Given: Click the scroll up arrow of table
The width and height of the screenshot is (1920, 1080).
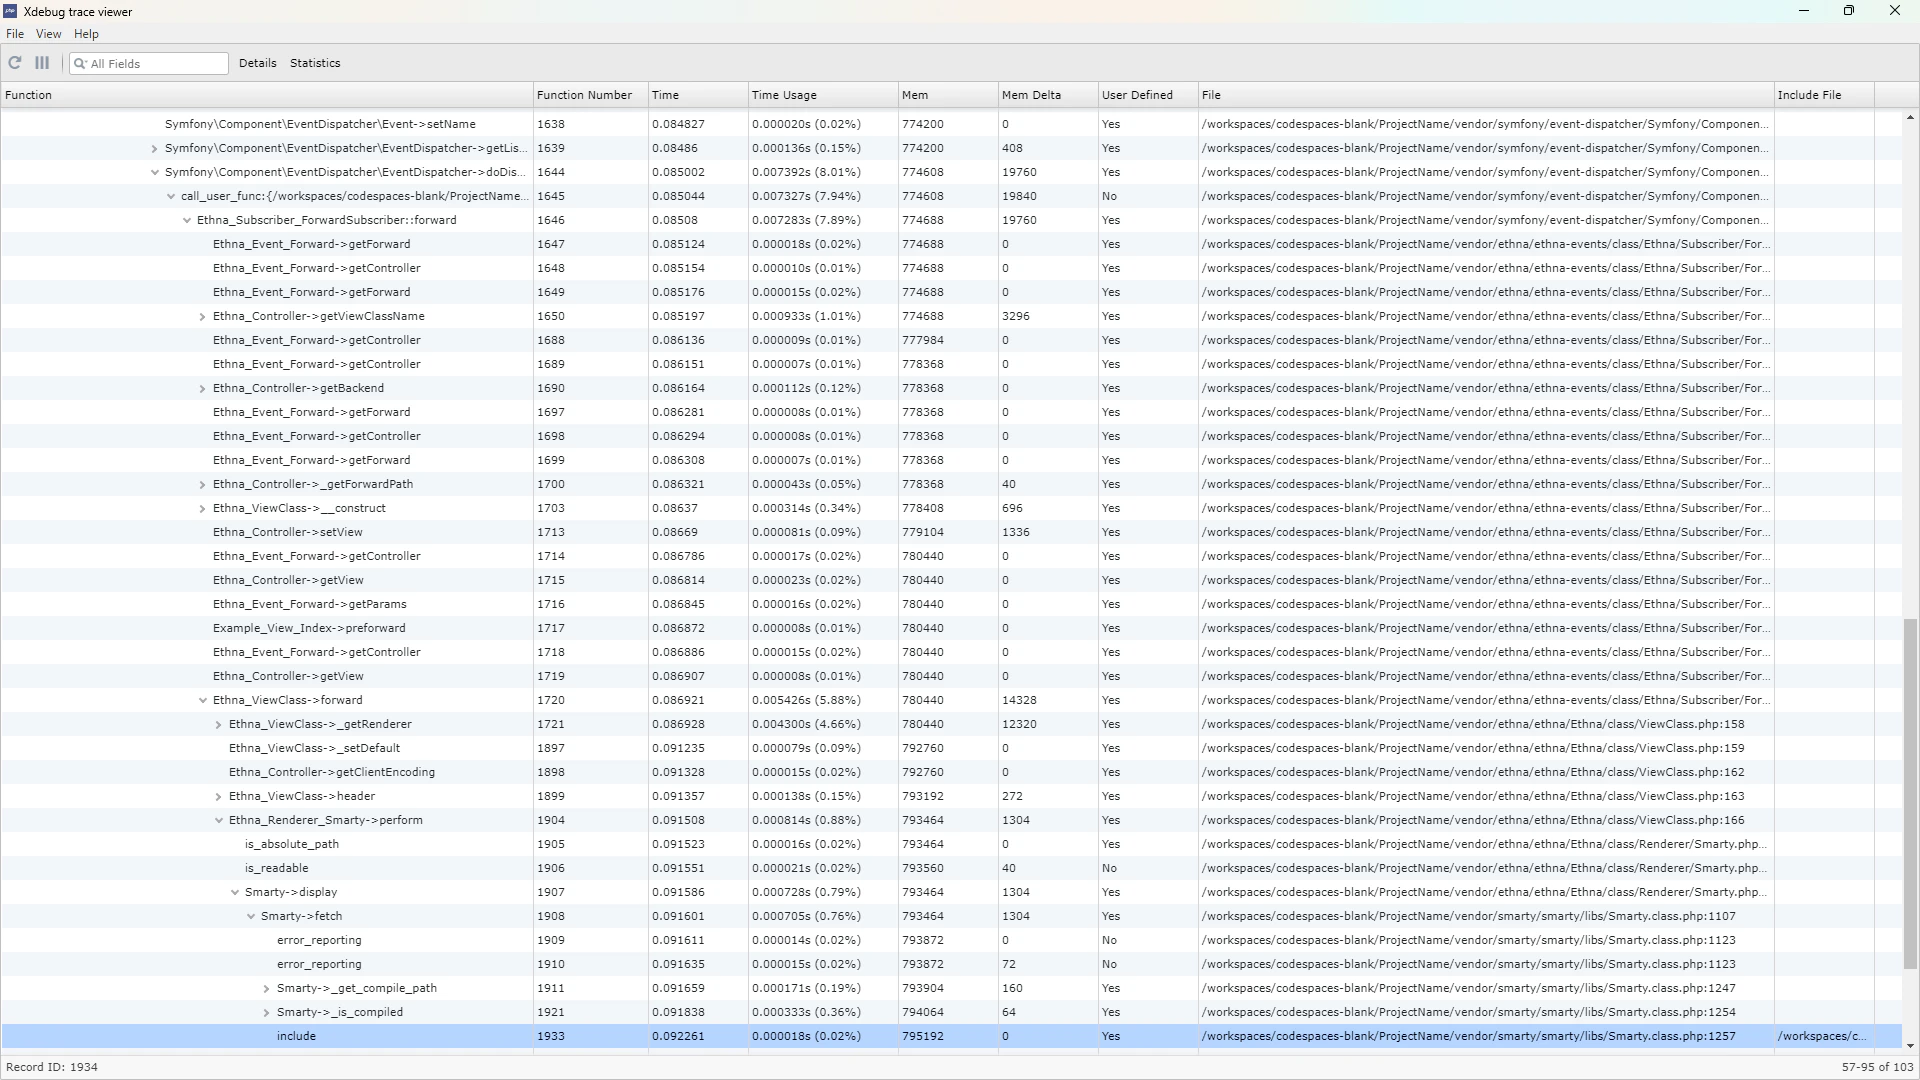Looking at the screenshot, I should pos(1910,118).
